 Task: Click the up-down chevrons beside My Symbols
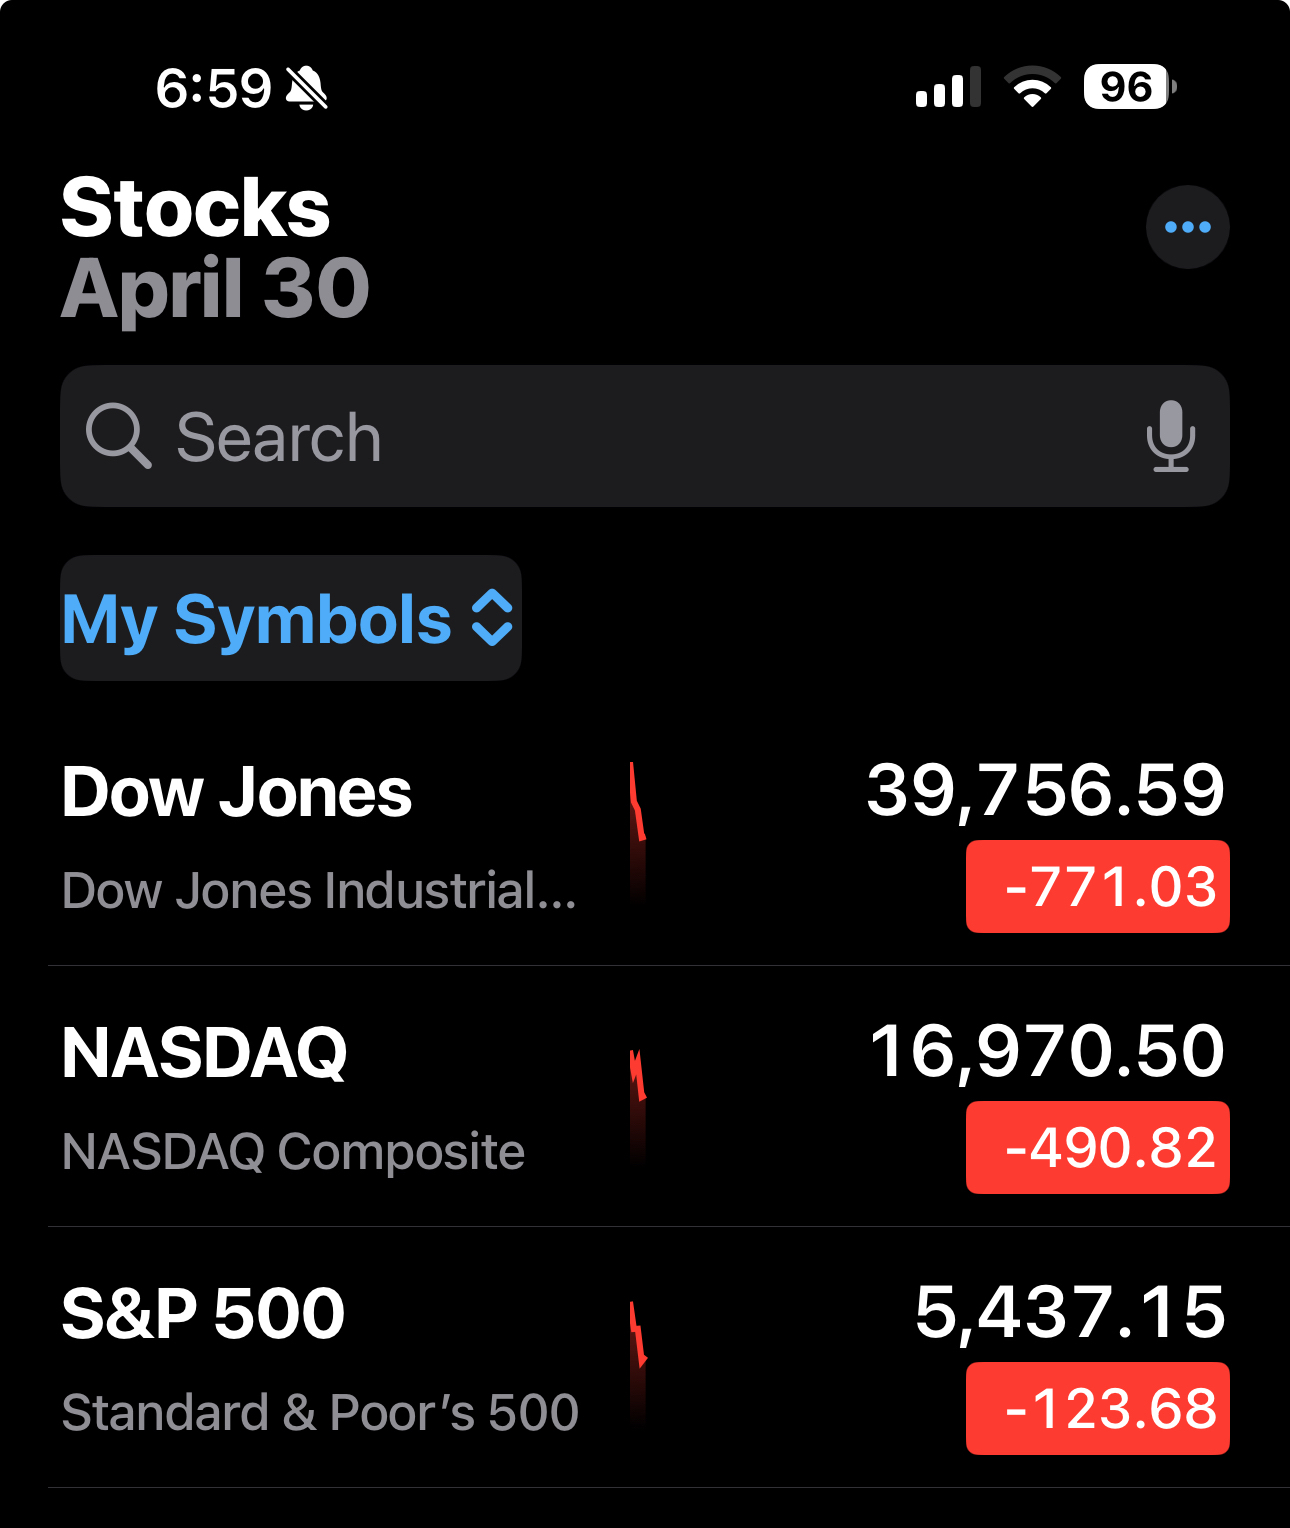pos(492,618)
